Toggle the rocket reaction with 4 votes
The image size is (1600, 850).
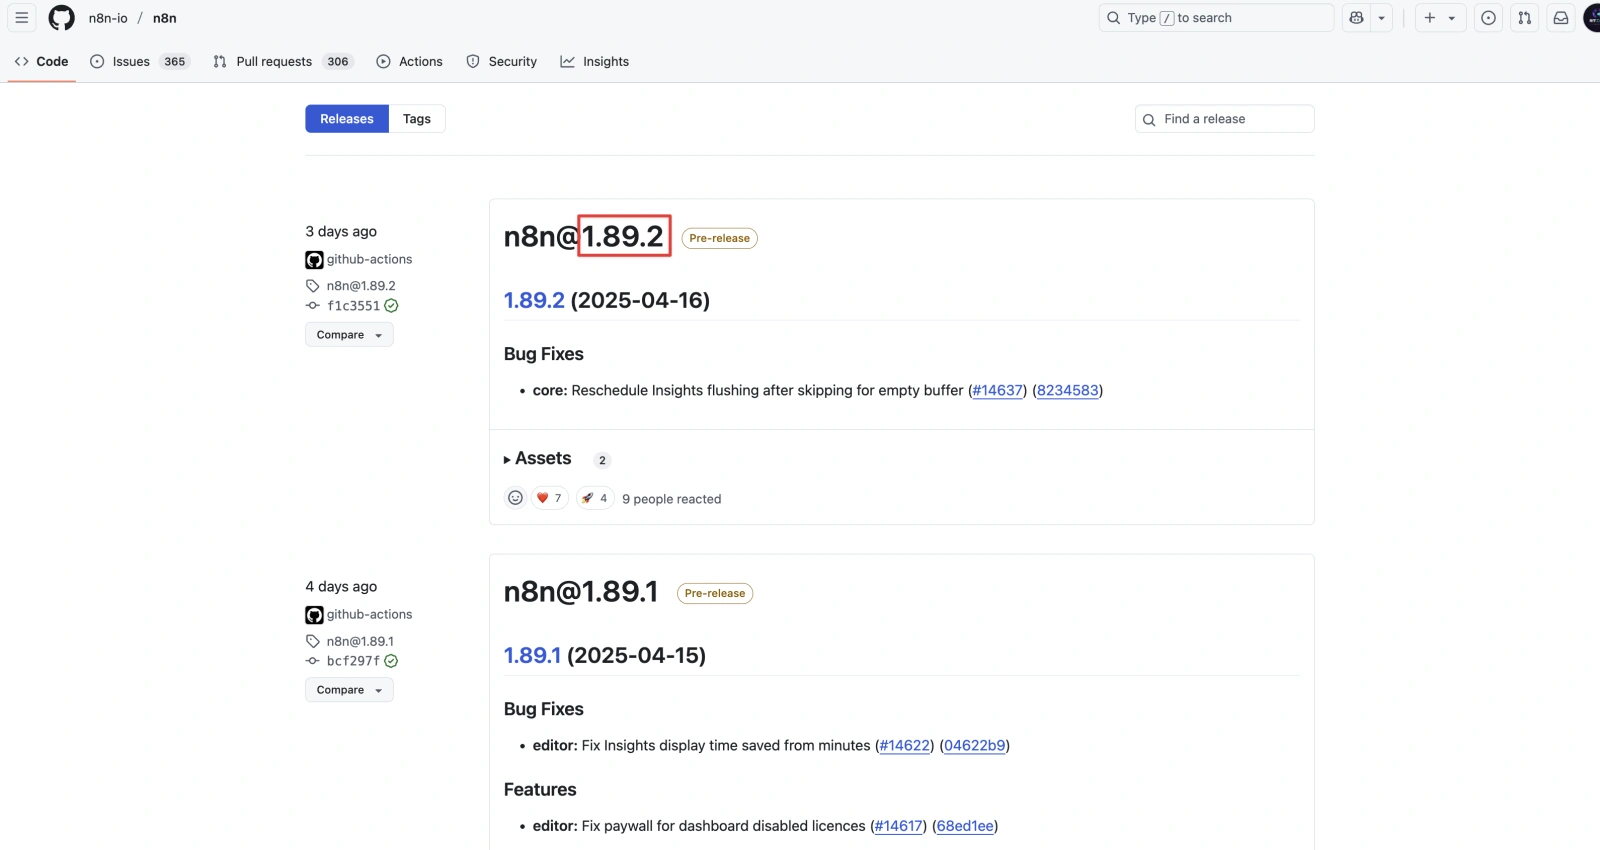tap(595, 498)
